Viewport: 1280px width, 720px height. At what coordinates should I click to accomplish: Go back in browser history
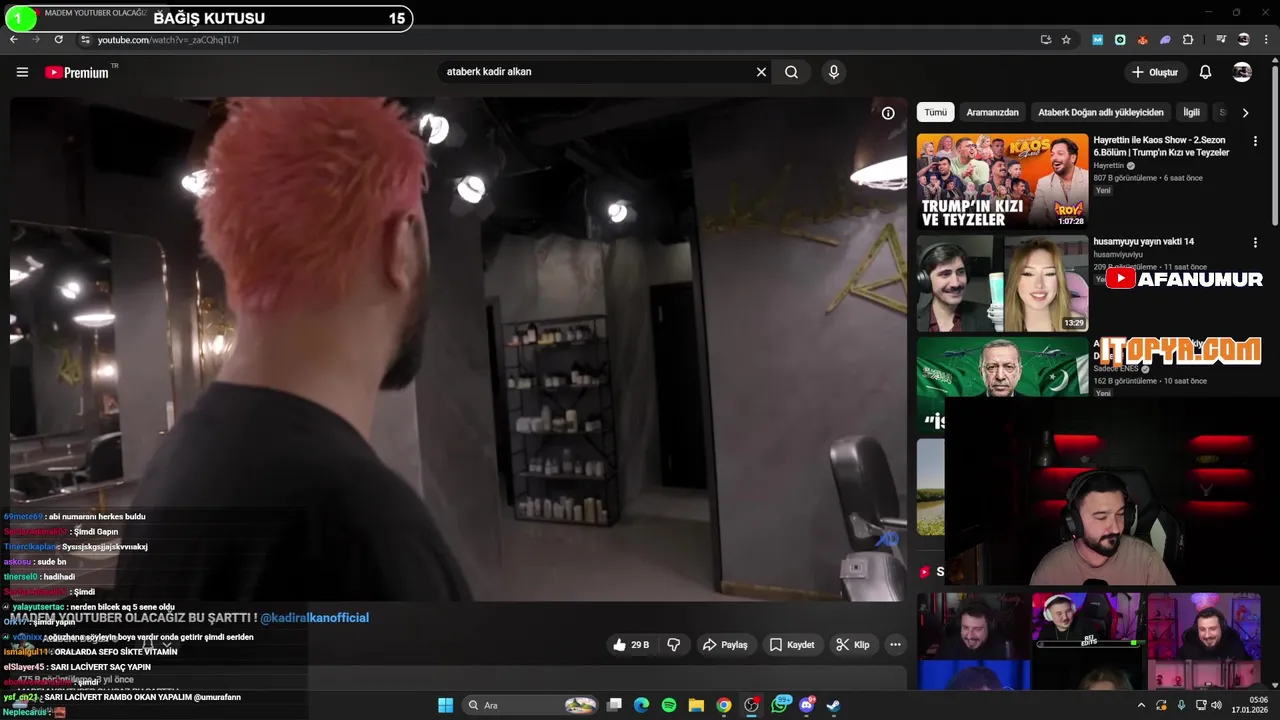[13, 40]
